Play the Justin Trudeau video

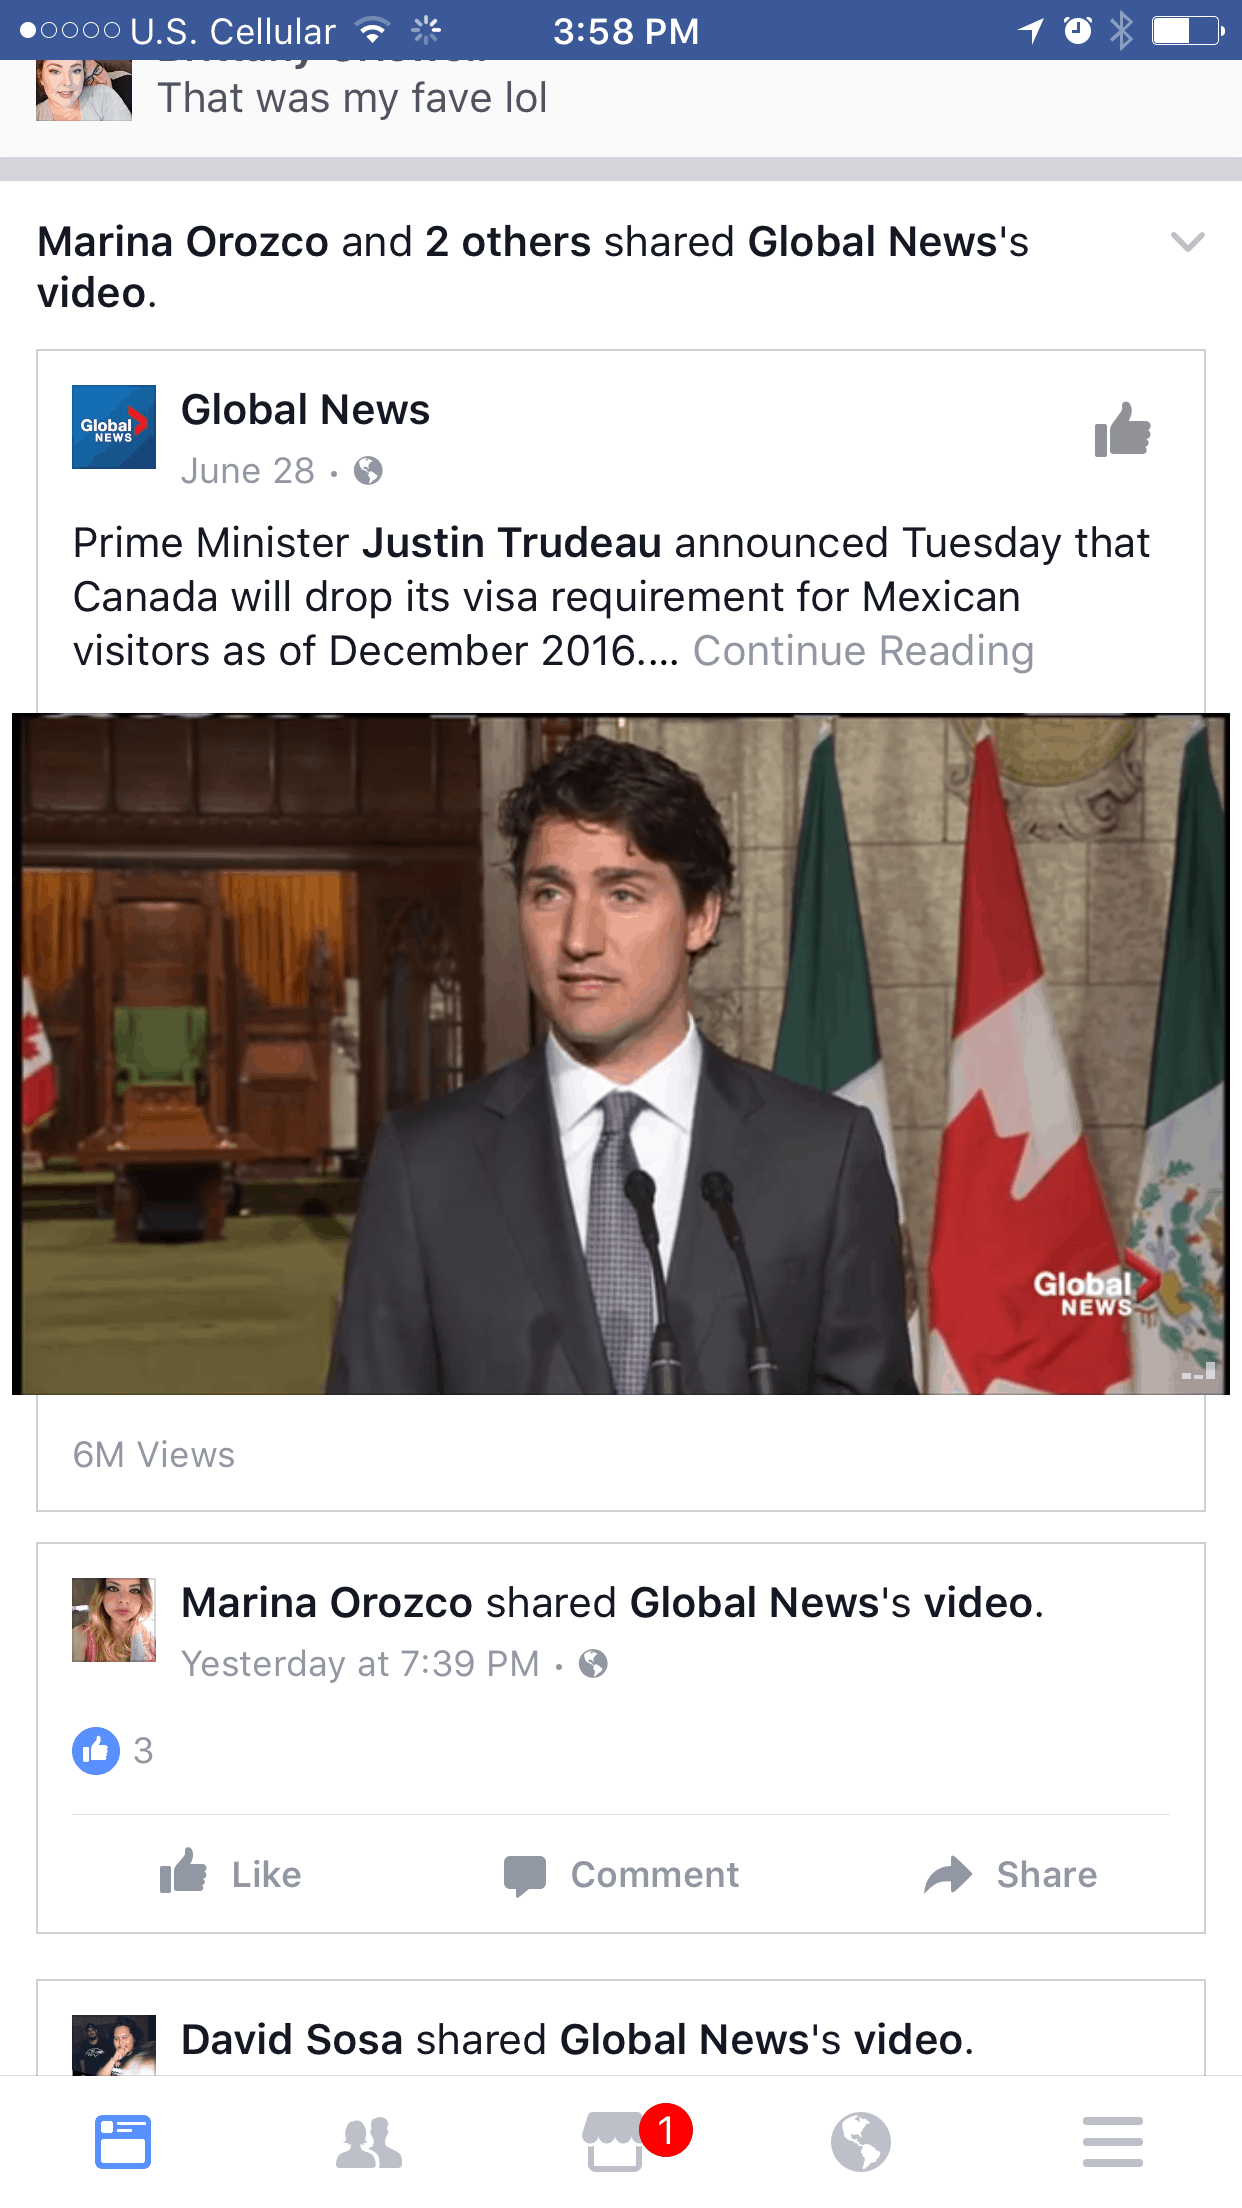click(621, 1054)
